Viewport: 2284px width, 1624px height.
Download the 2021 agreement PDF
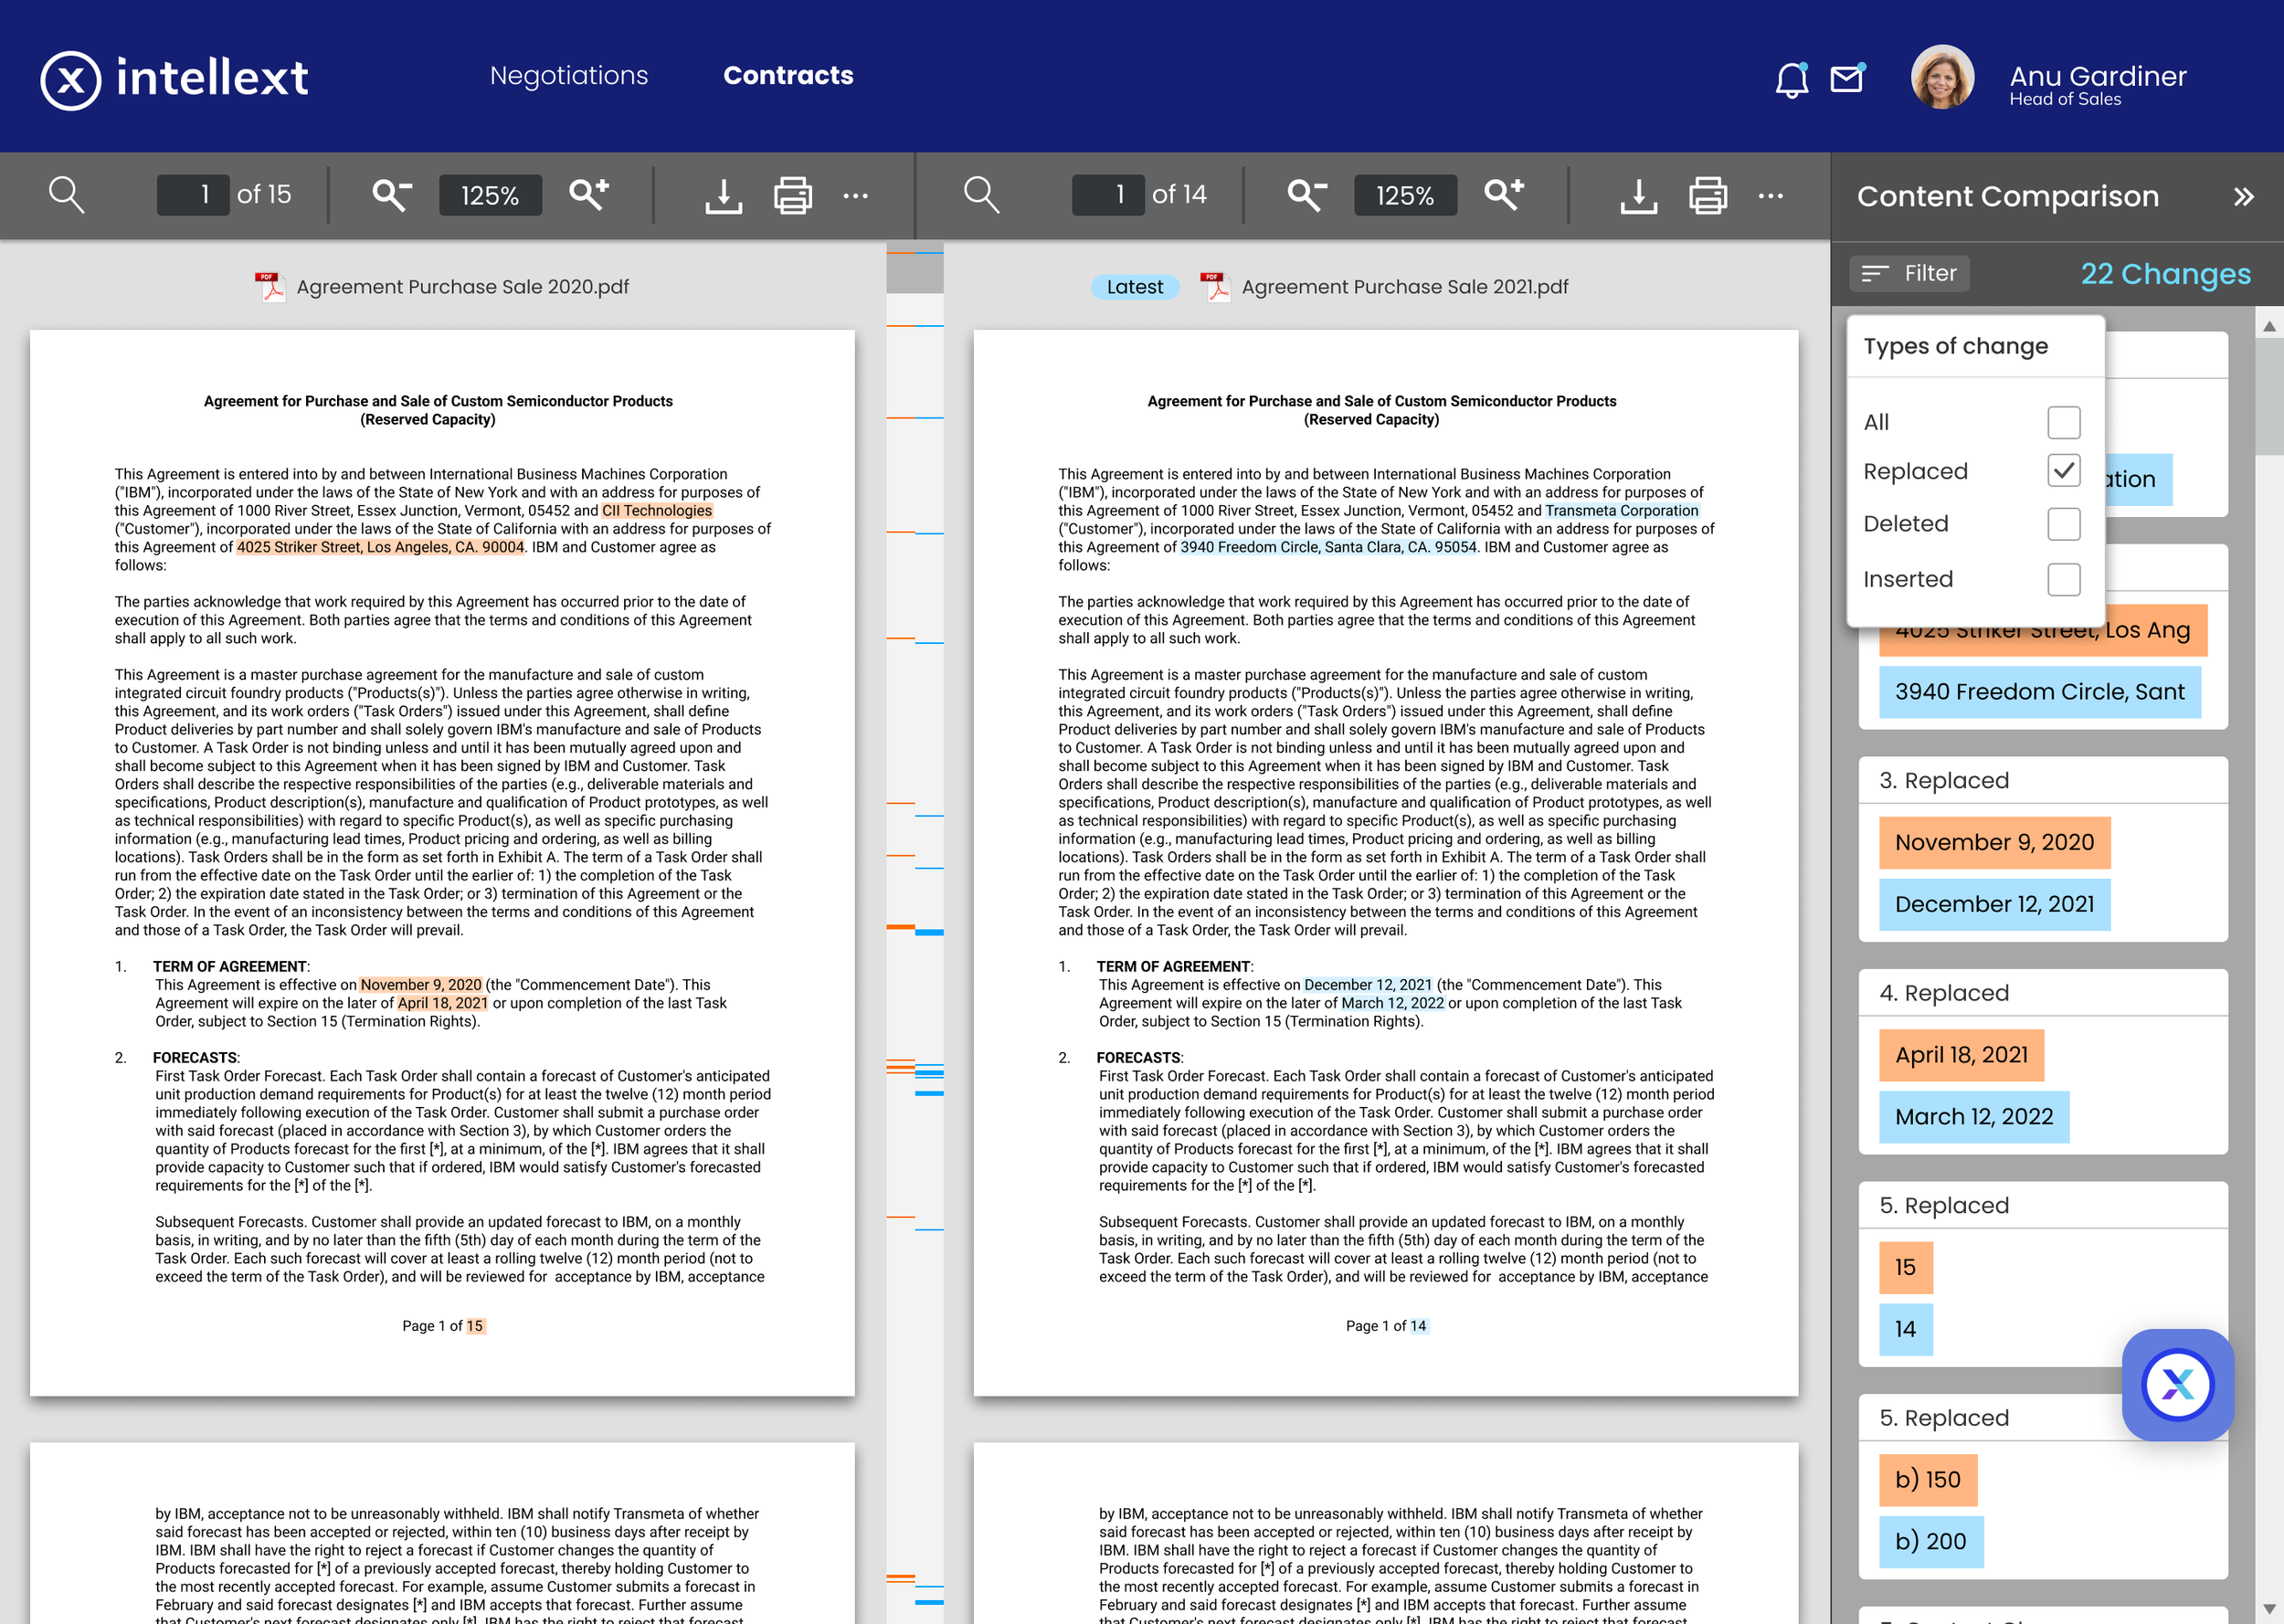pos(1638,195)
